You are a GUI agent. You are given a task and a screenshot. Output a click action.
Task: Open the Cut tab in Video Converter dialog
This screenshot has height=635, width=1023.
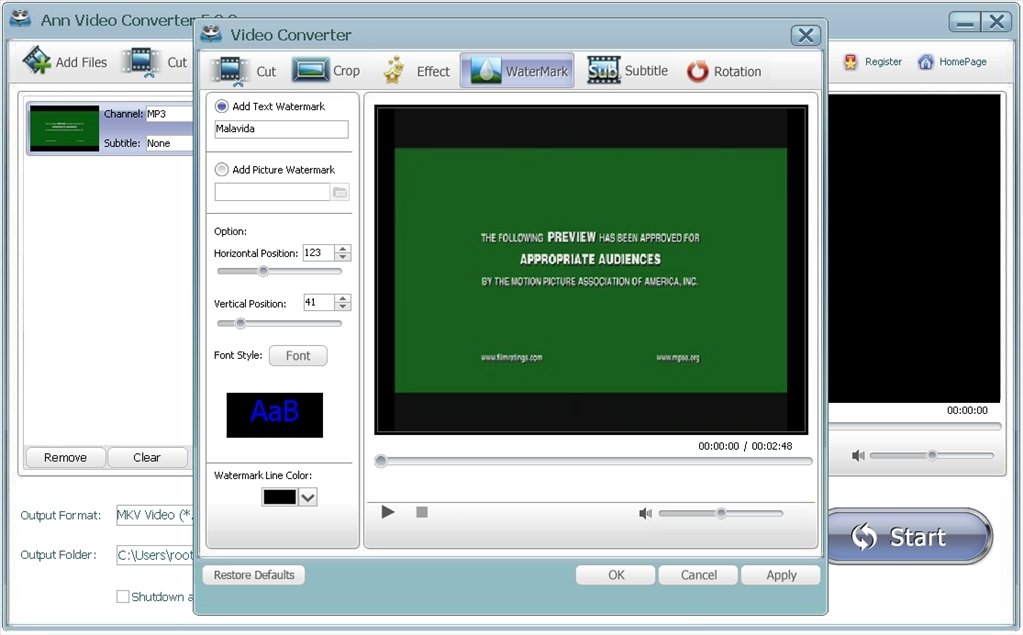tap(243, 70)
